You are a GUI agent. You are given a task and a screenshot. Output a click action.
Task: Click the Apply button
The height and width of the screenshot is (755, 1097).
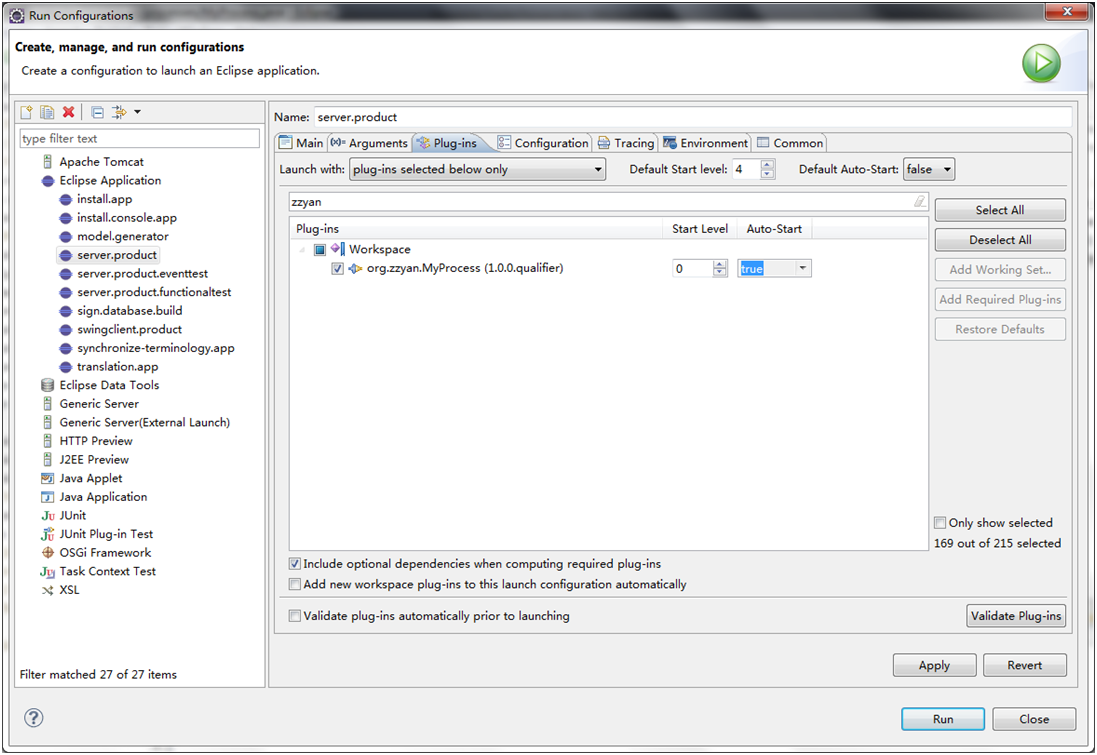[934, 665]
